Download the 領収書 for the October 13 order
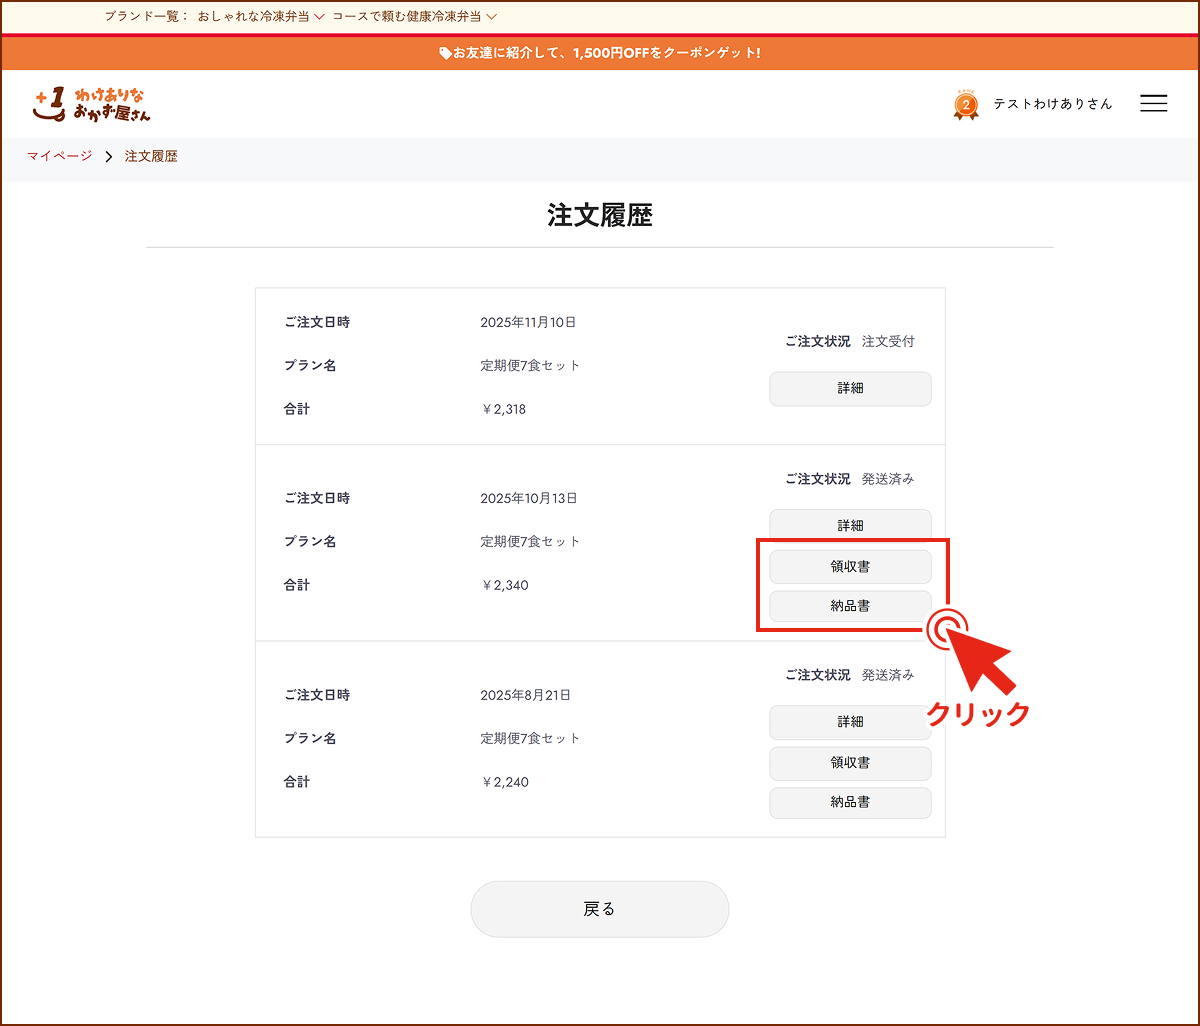The height and width of the screenshot is (1026, 1200). 849,566
